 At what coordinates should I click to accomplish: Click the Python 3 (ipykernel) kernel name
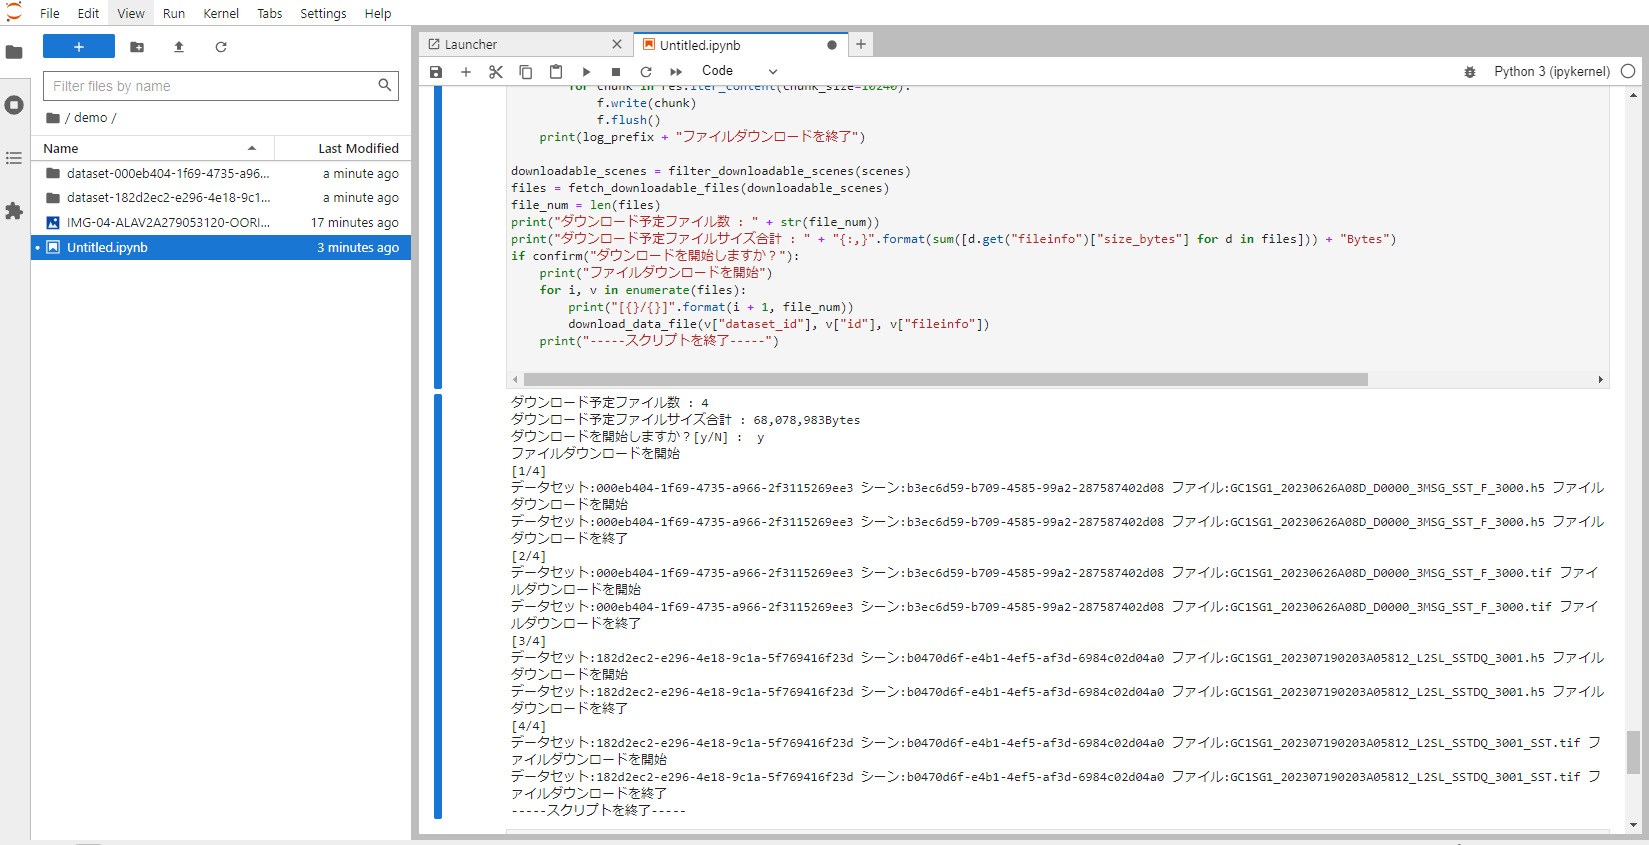[x=1552, y=71]
